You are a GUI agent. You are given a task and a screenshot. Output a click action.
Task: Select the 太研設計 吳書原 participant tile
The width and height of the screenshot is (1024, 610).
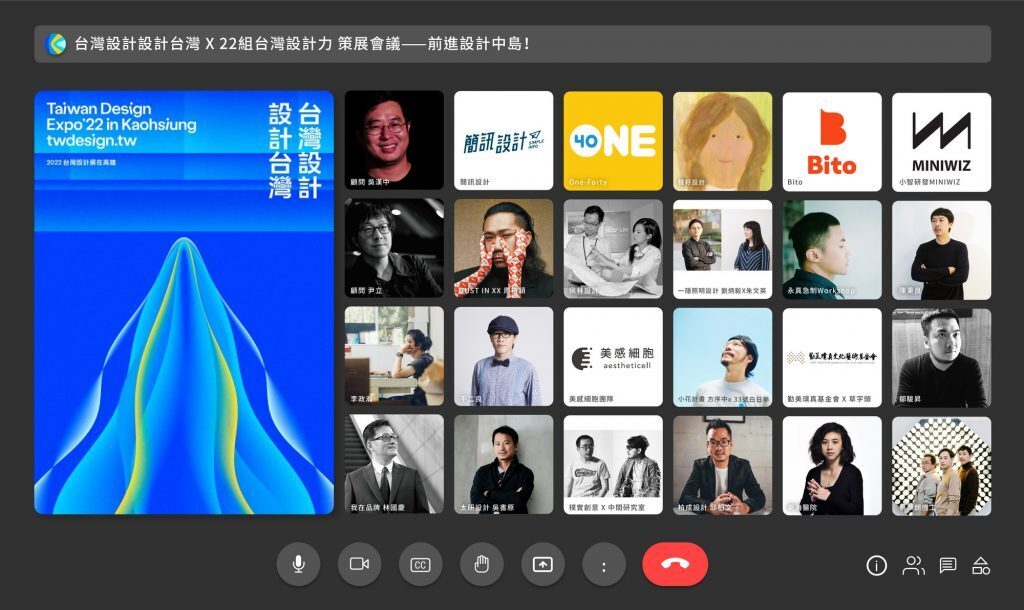pos(504,464)
